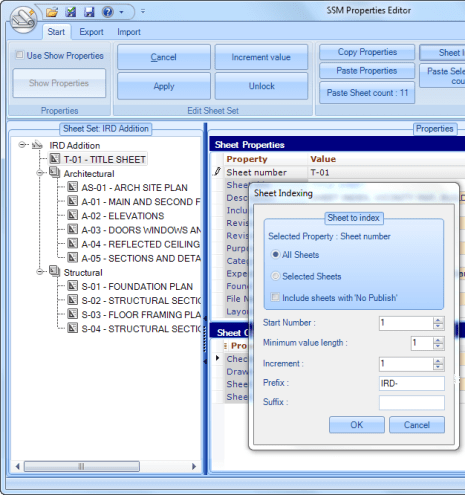Click the Copy Properties button

pyautogui.click(x=367, y=52)
